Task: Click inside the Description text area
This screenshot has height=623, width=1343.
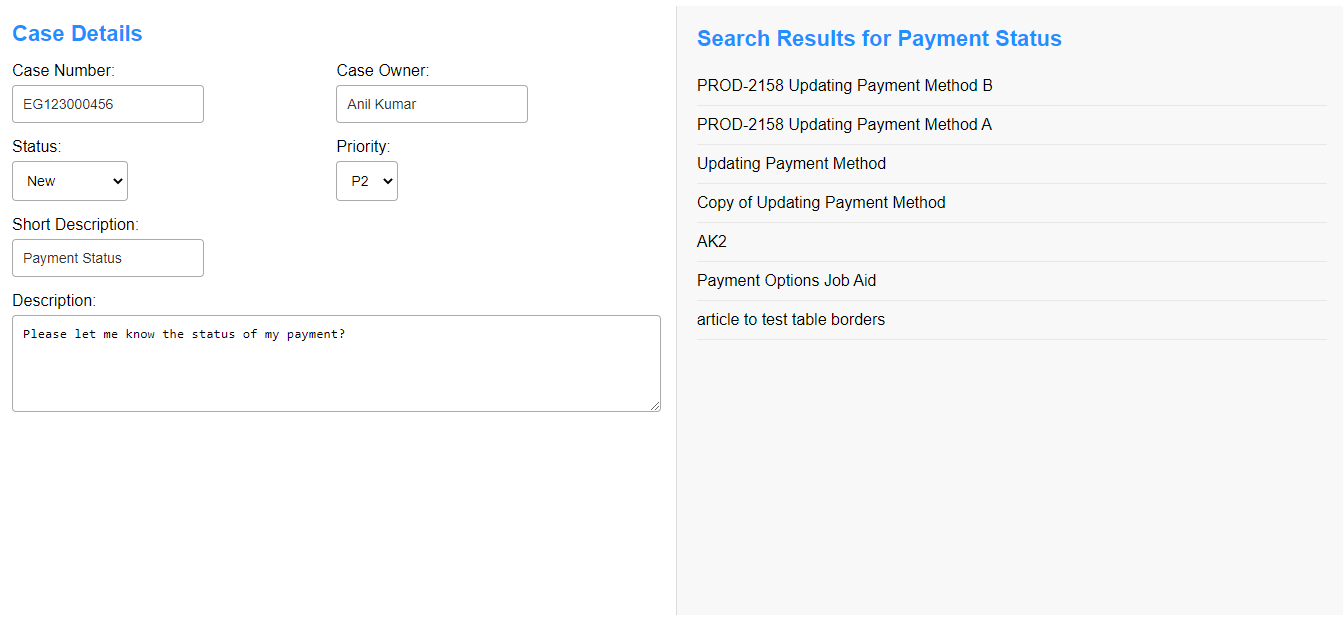Action: (x=336, y=364)
